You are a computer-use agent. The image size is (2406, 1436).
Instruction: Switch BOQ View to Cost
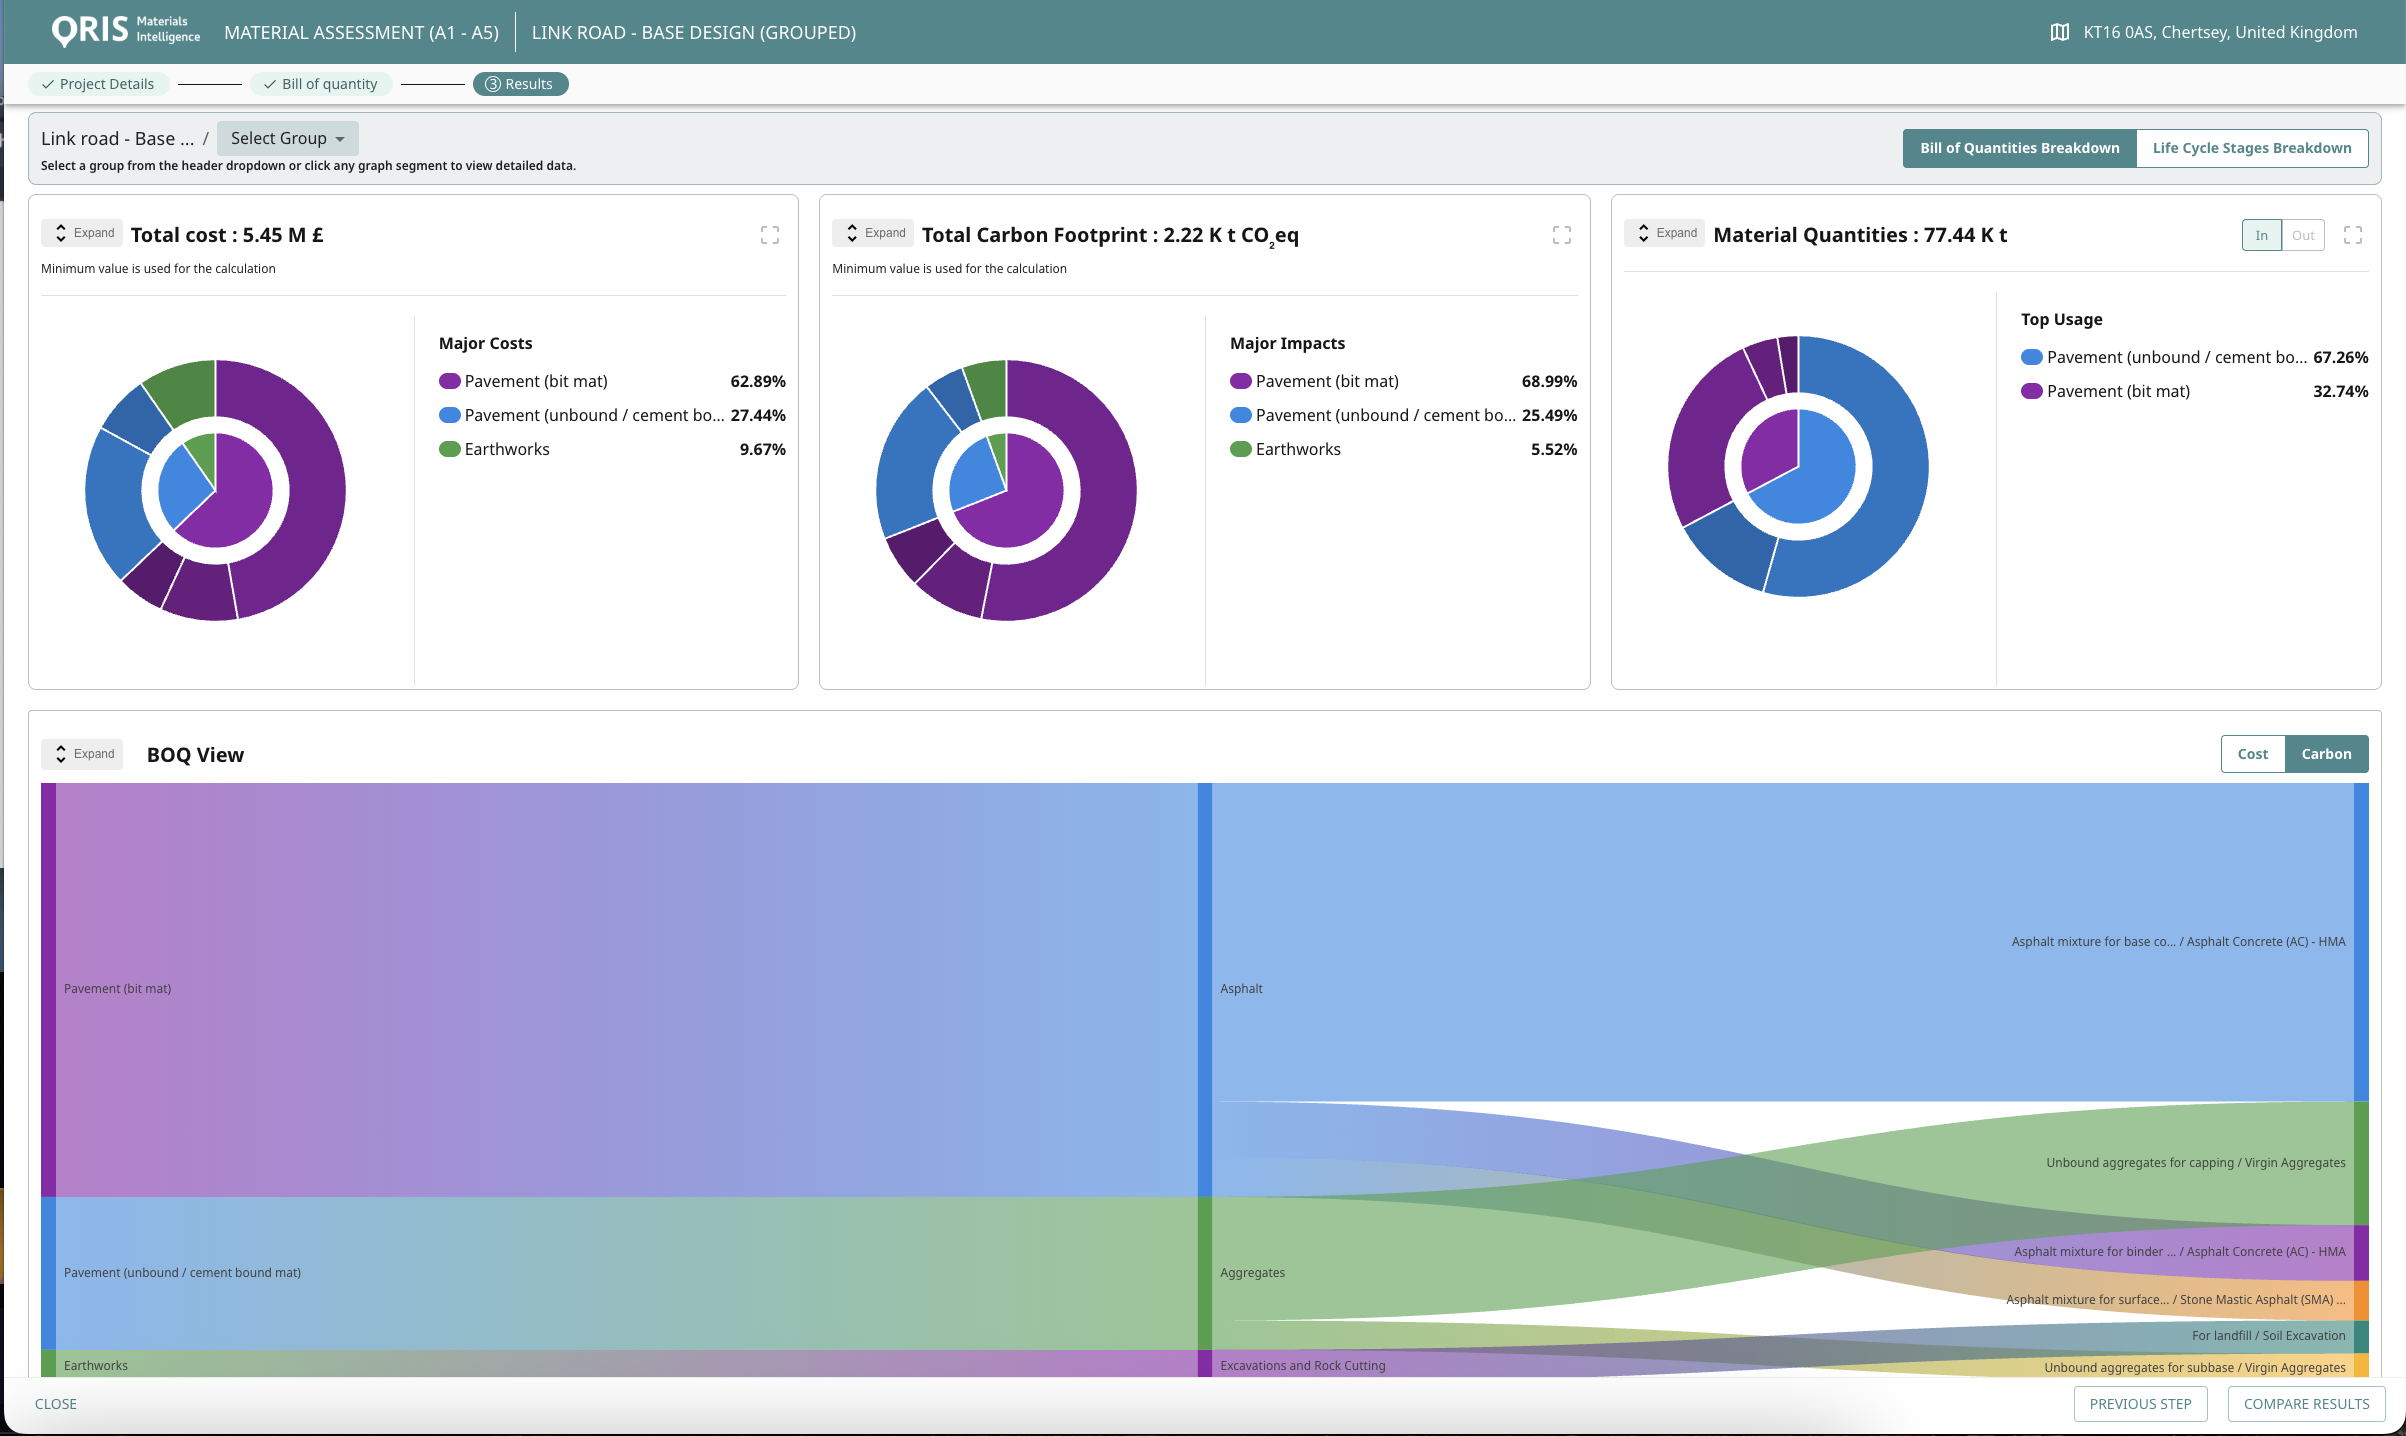pos(2252,754)
